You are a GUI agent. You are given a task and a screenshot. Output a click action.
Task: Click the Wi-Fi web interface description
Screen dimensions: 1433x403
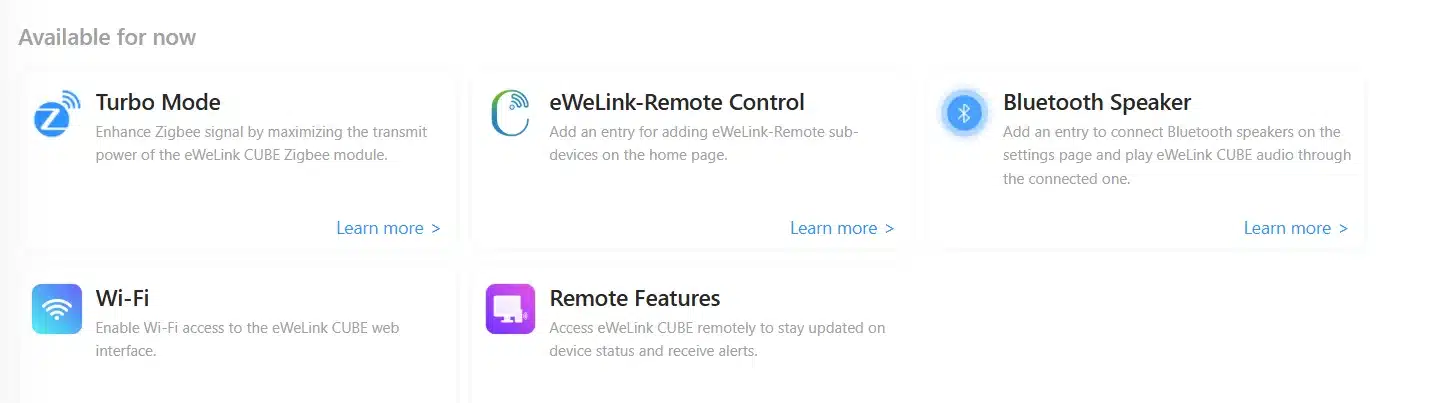(x=247, y=339)
